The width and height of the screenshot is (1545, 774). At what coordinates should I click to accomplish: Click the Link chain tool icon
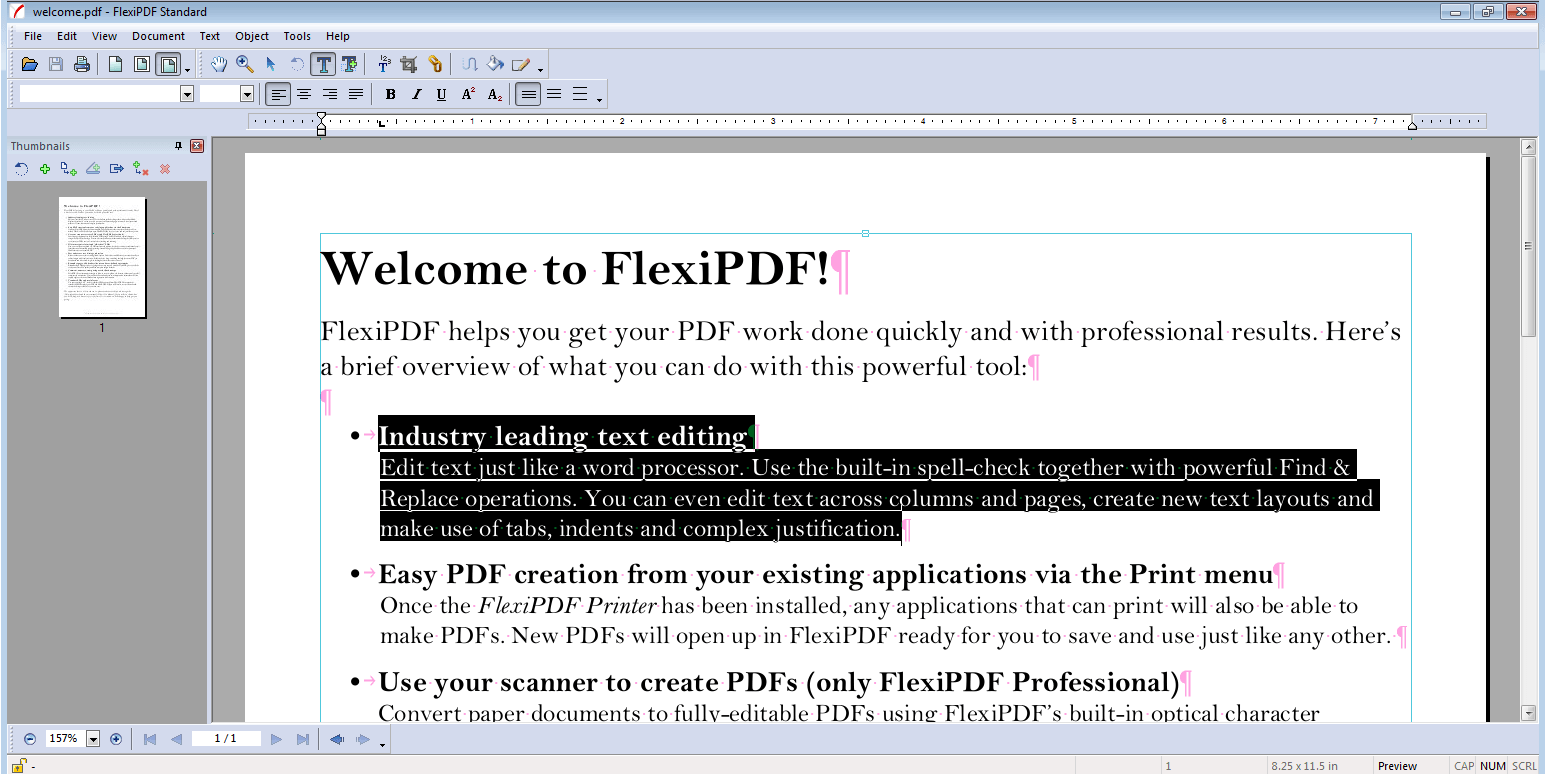(x=435, y=65)
